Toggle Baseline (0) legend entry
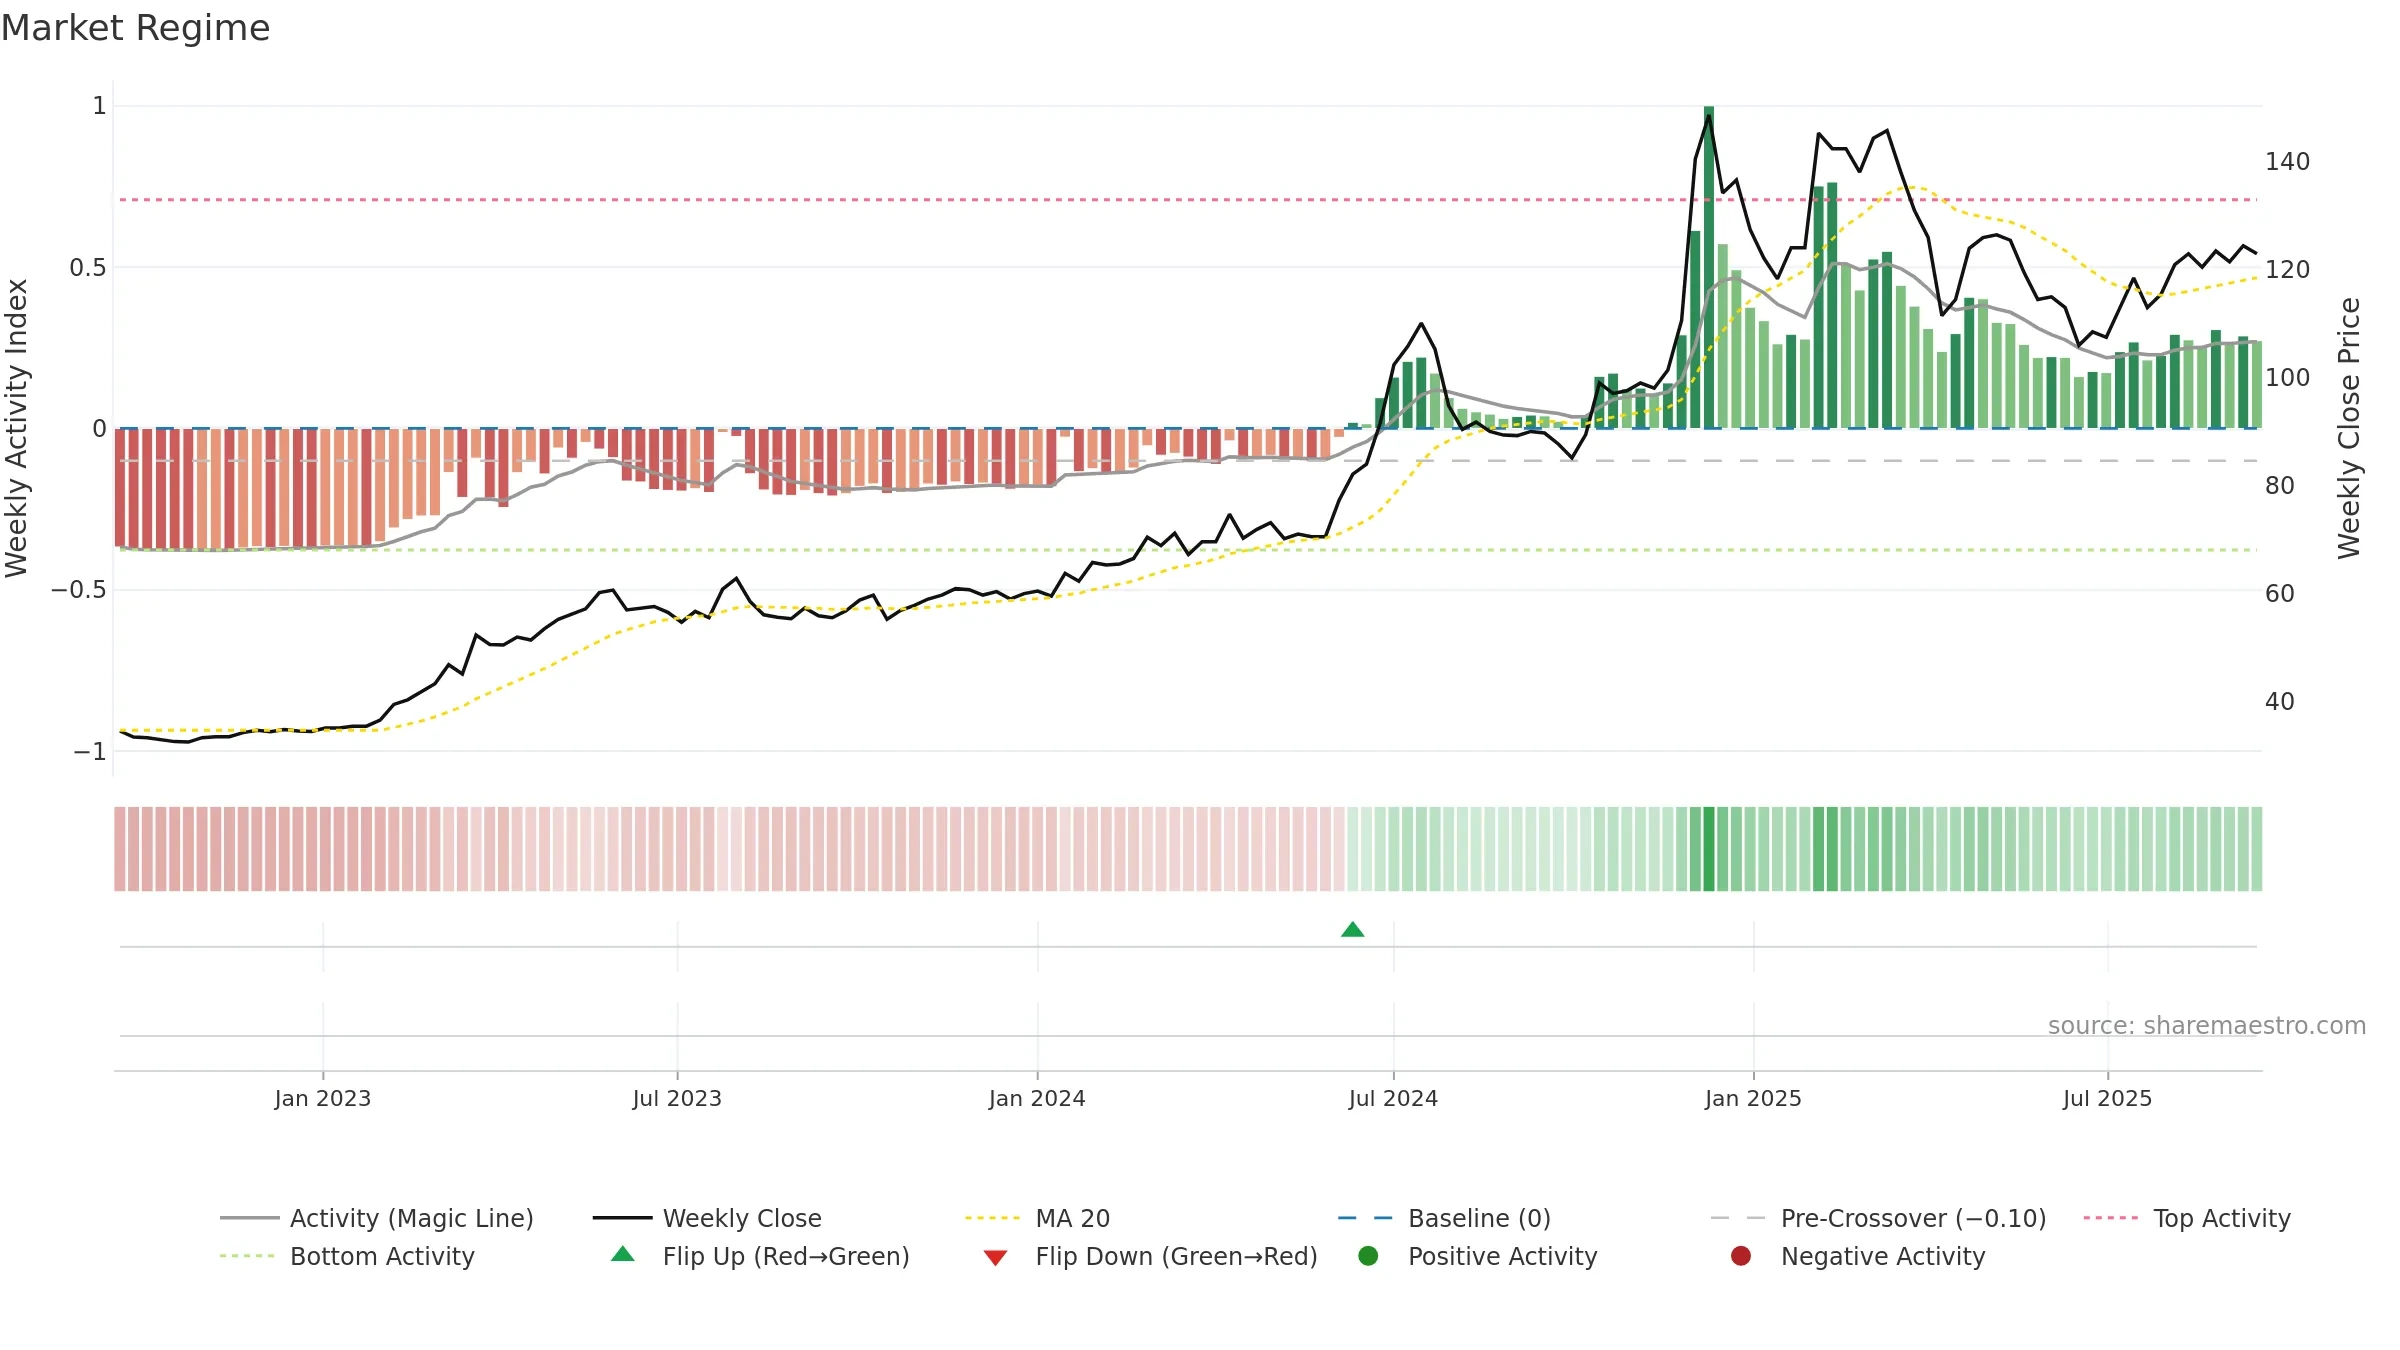The height and width of the screenshot is (1350, 2400). point(1444,1218)
